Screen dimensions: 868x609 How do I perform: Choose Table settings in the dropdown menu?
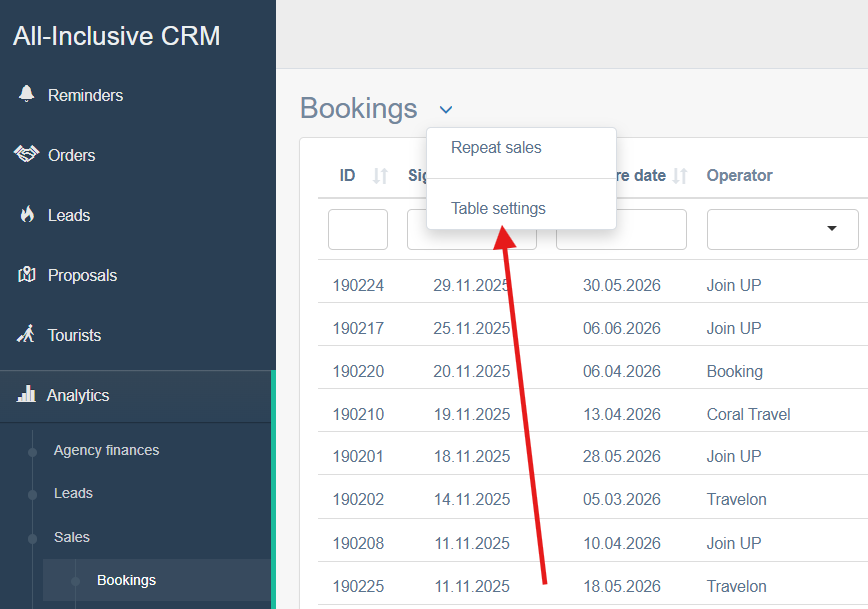point(498,209)
